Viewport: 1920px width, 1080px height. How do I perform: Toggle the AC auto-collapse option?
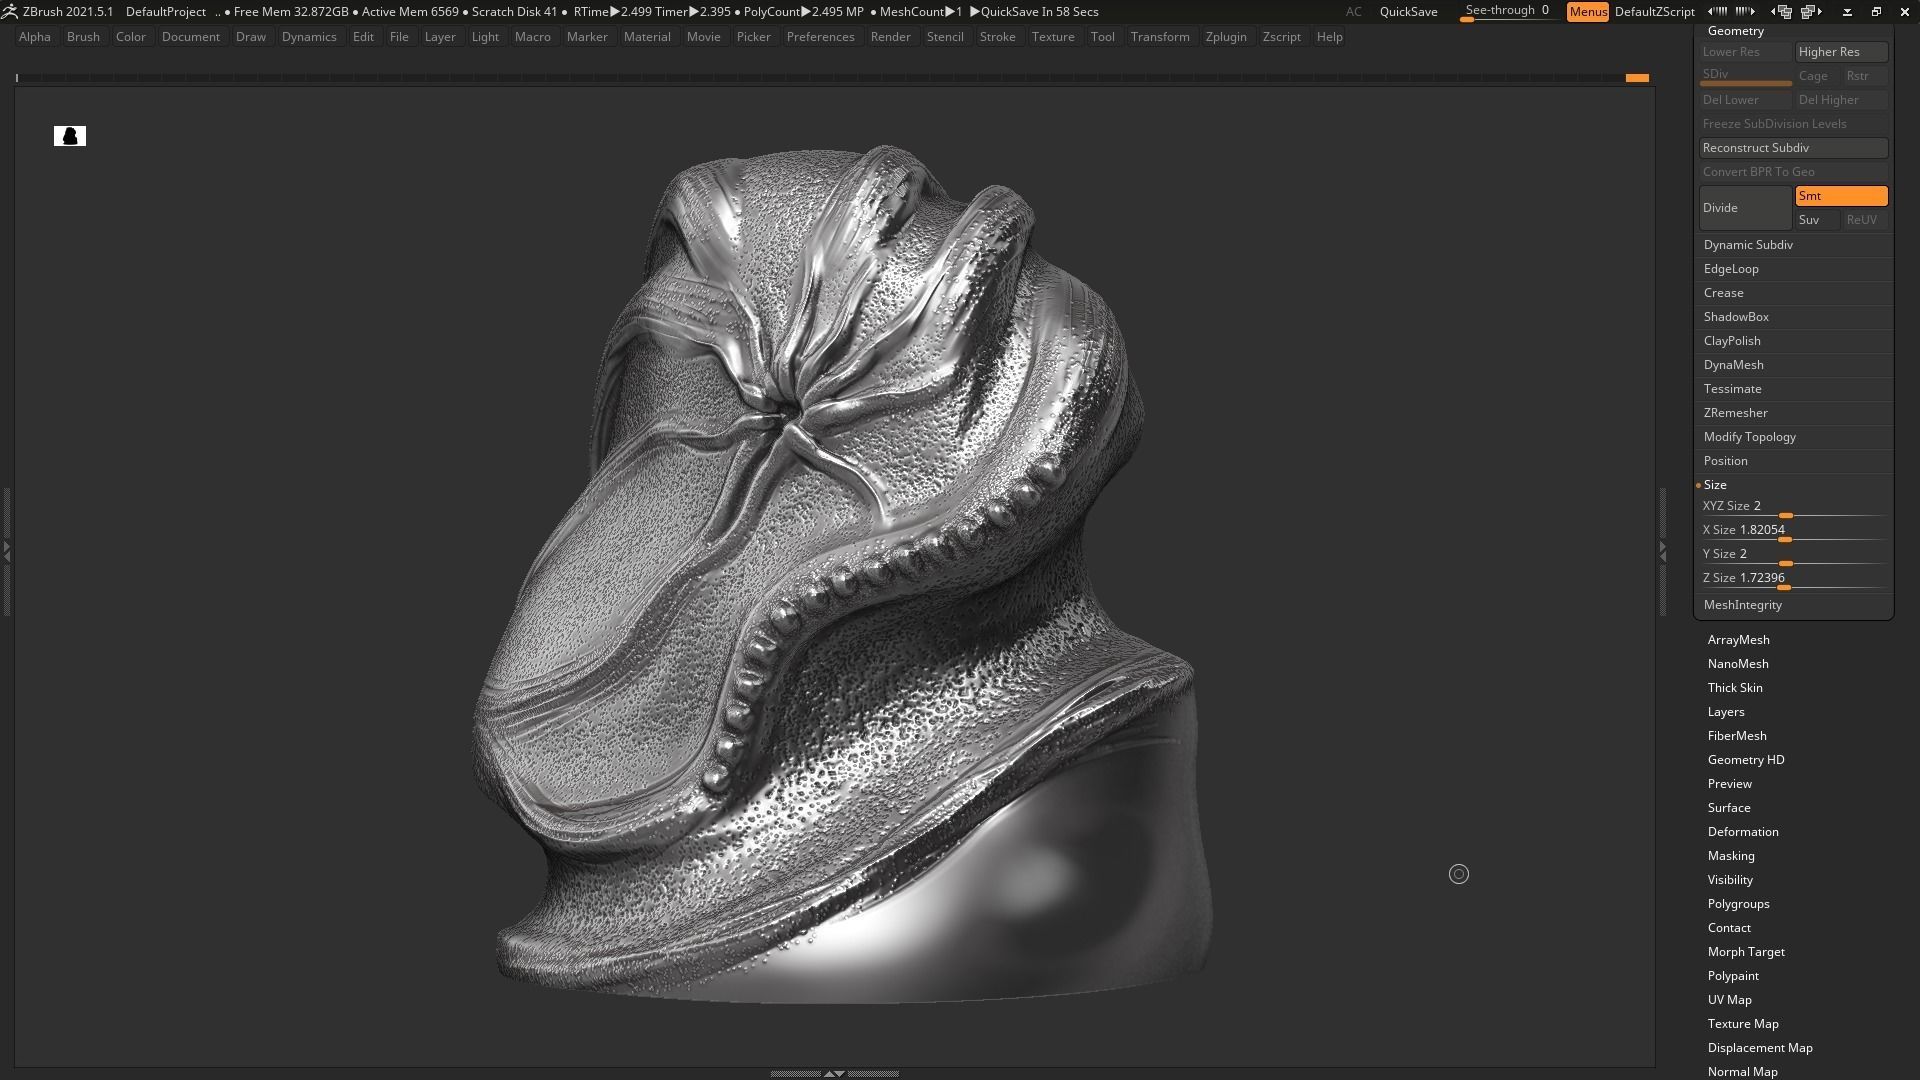pos(1353,12)
